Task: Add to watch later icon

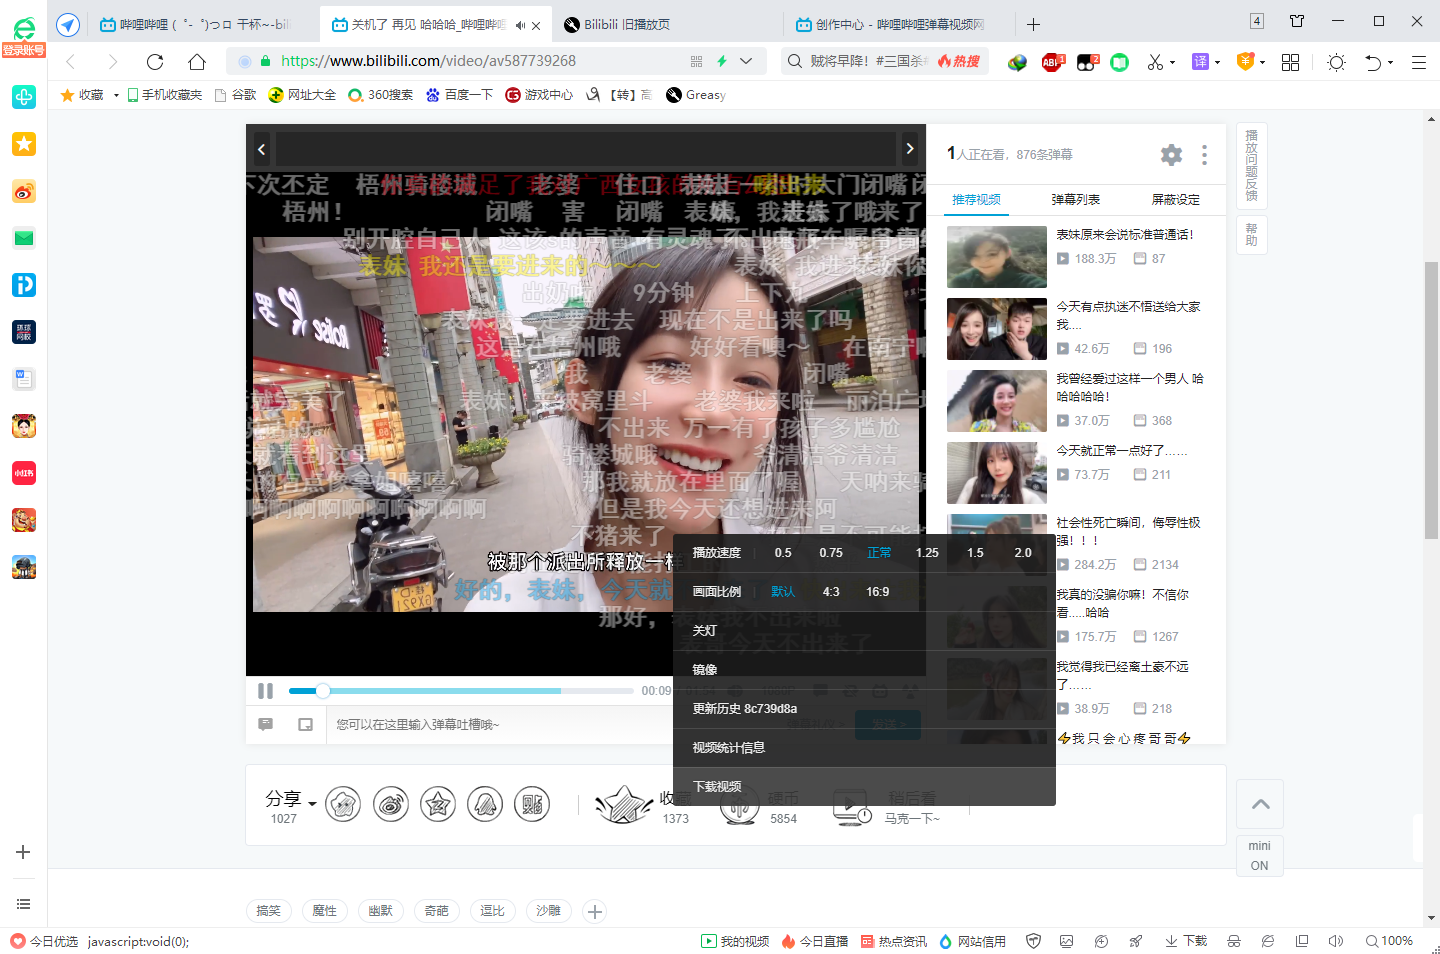Action: tap(852, 806)
